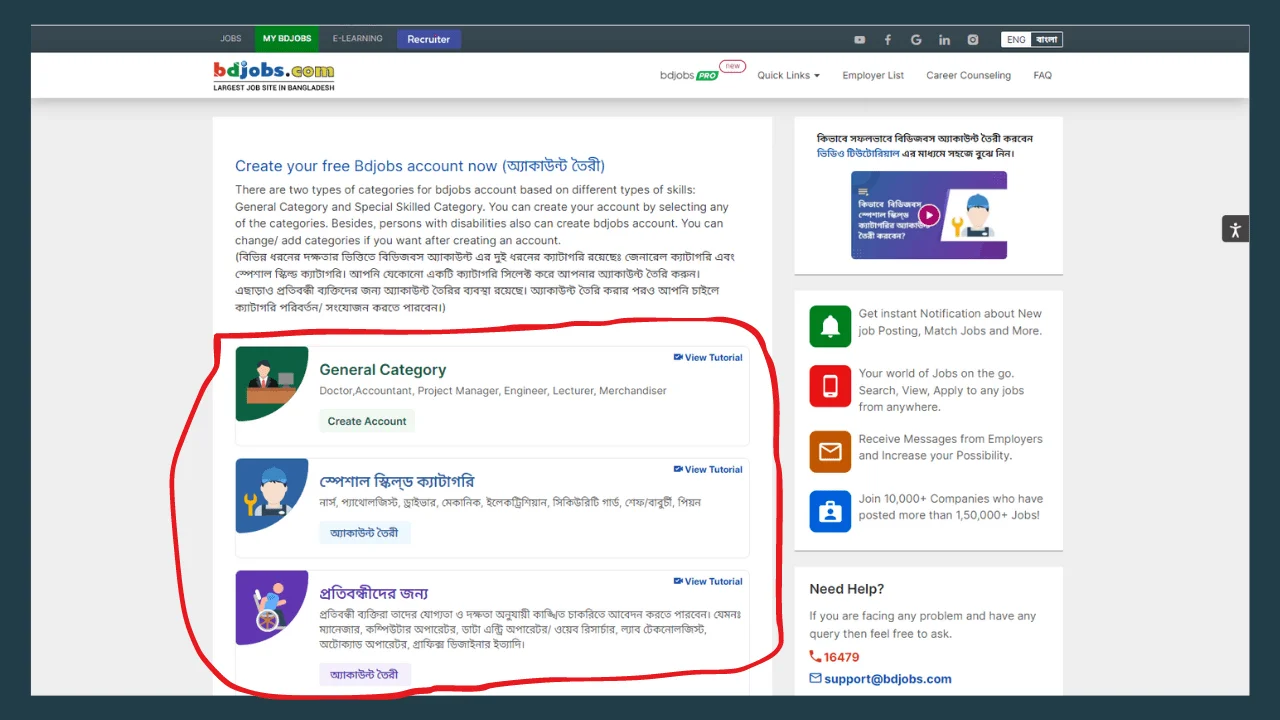Play the video tutorial thumbnail
Image resolution: width=1280 pixels, height=720 pixels.
click(x=928, y=215)
